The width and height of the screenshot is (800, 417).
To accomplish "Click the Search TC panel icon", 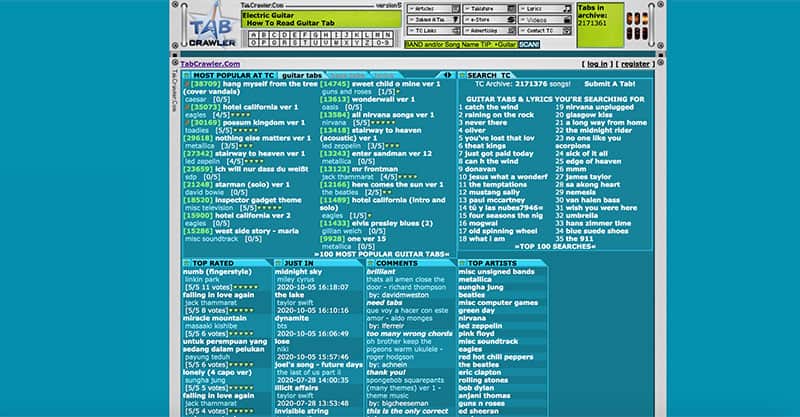I will [462, 75].
